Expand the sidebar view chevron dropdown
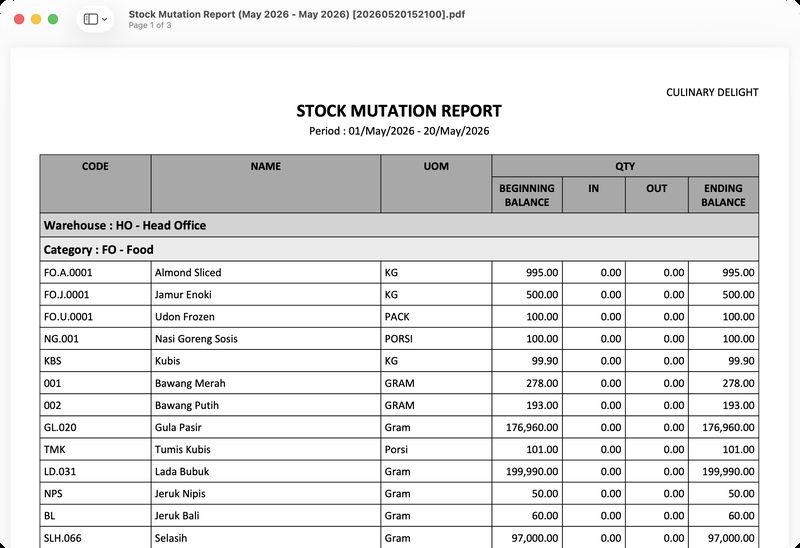This screenshot has height=548, width=800. pyautogui.click(x=105, y=19)
